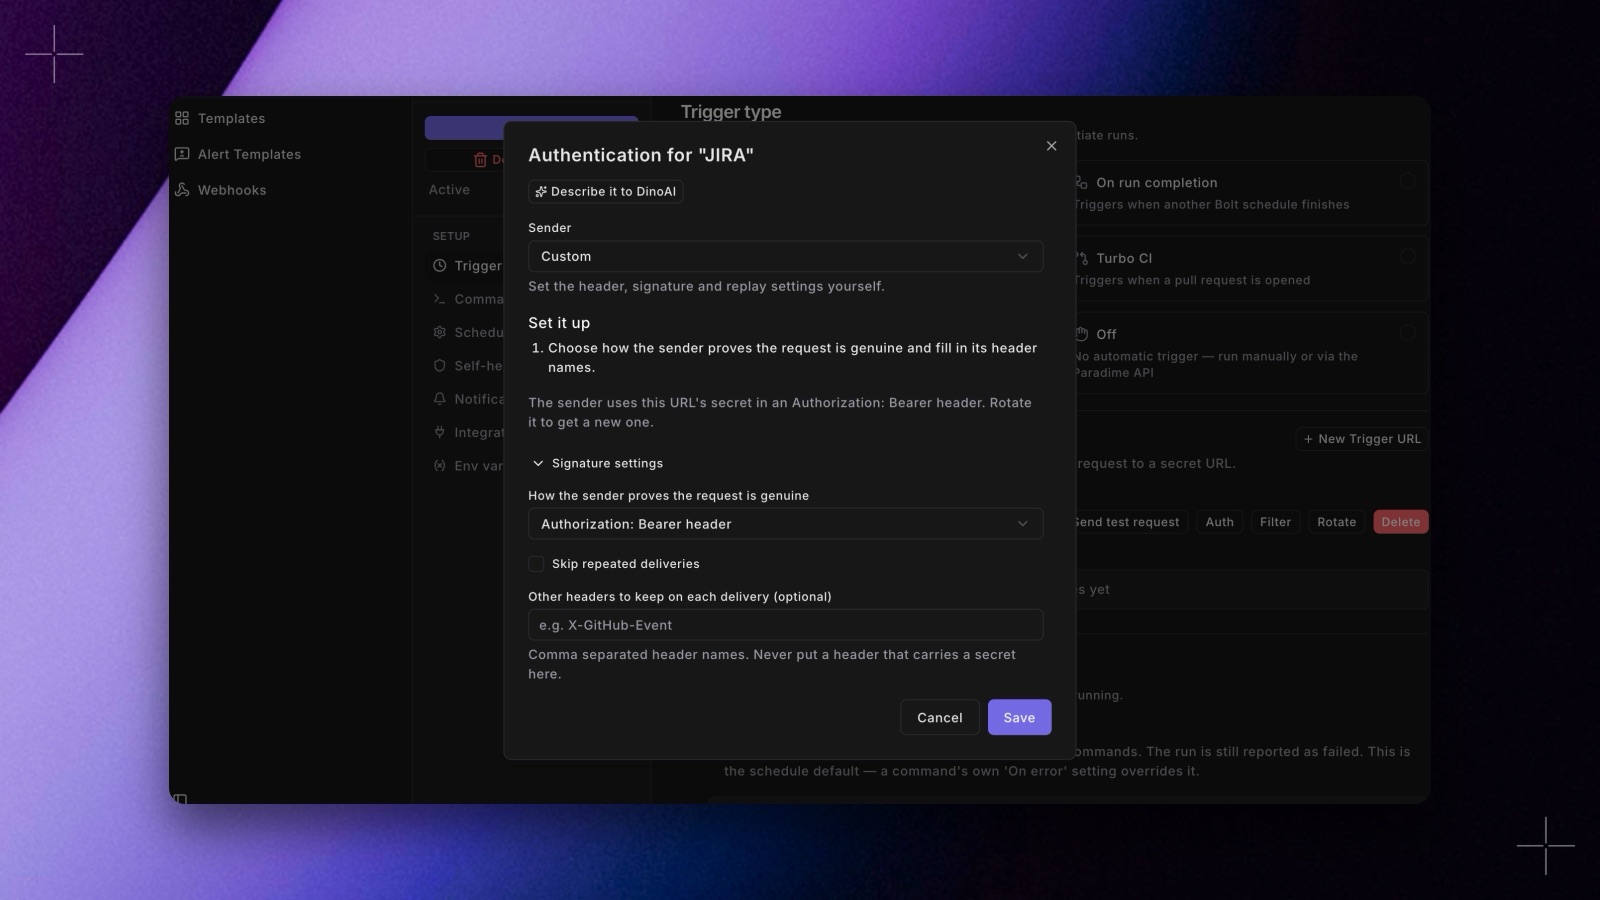This screenshot has width=1600, height=900.
Task: Click the Integrations plug icon
Action: point(439,432)
